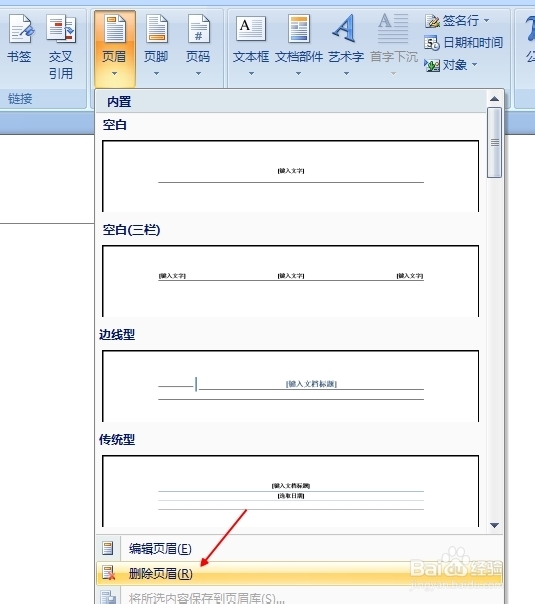Click the Built-in (内置) gallery heading

(119, 102)
